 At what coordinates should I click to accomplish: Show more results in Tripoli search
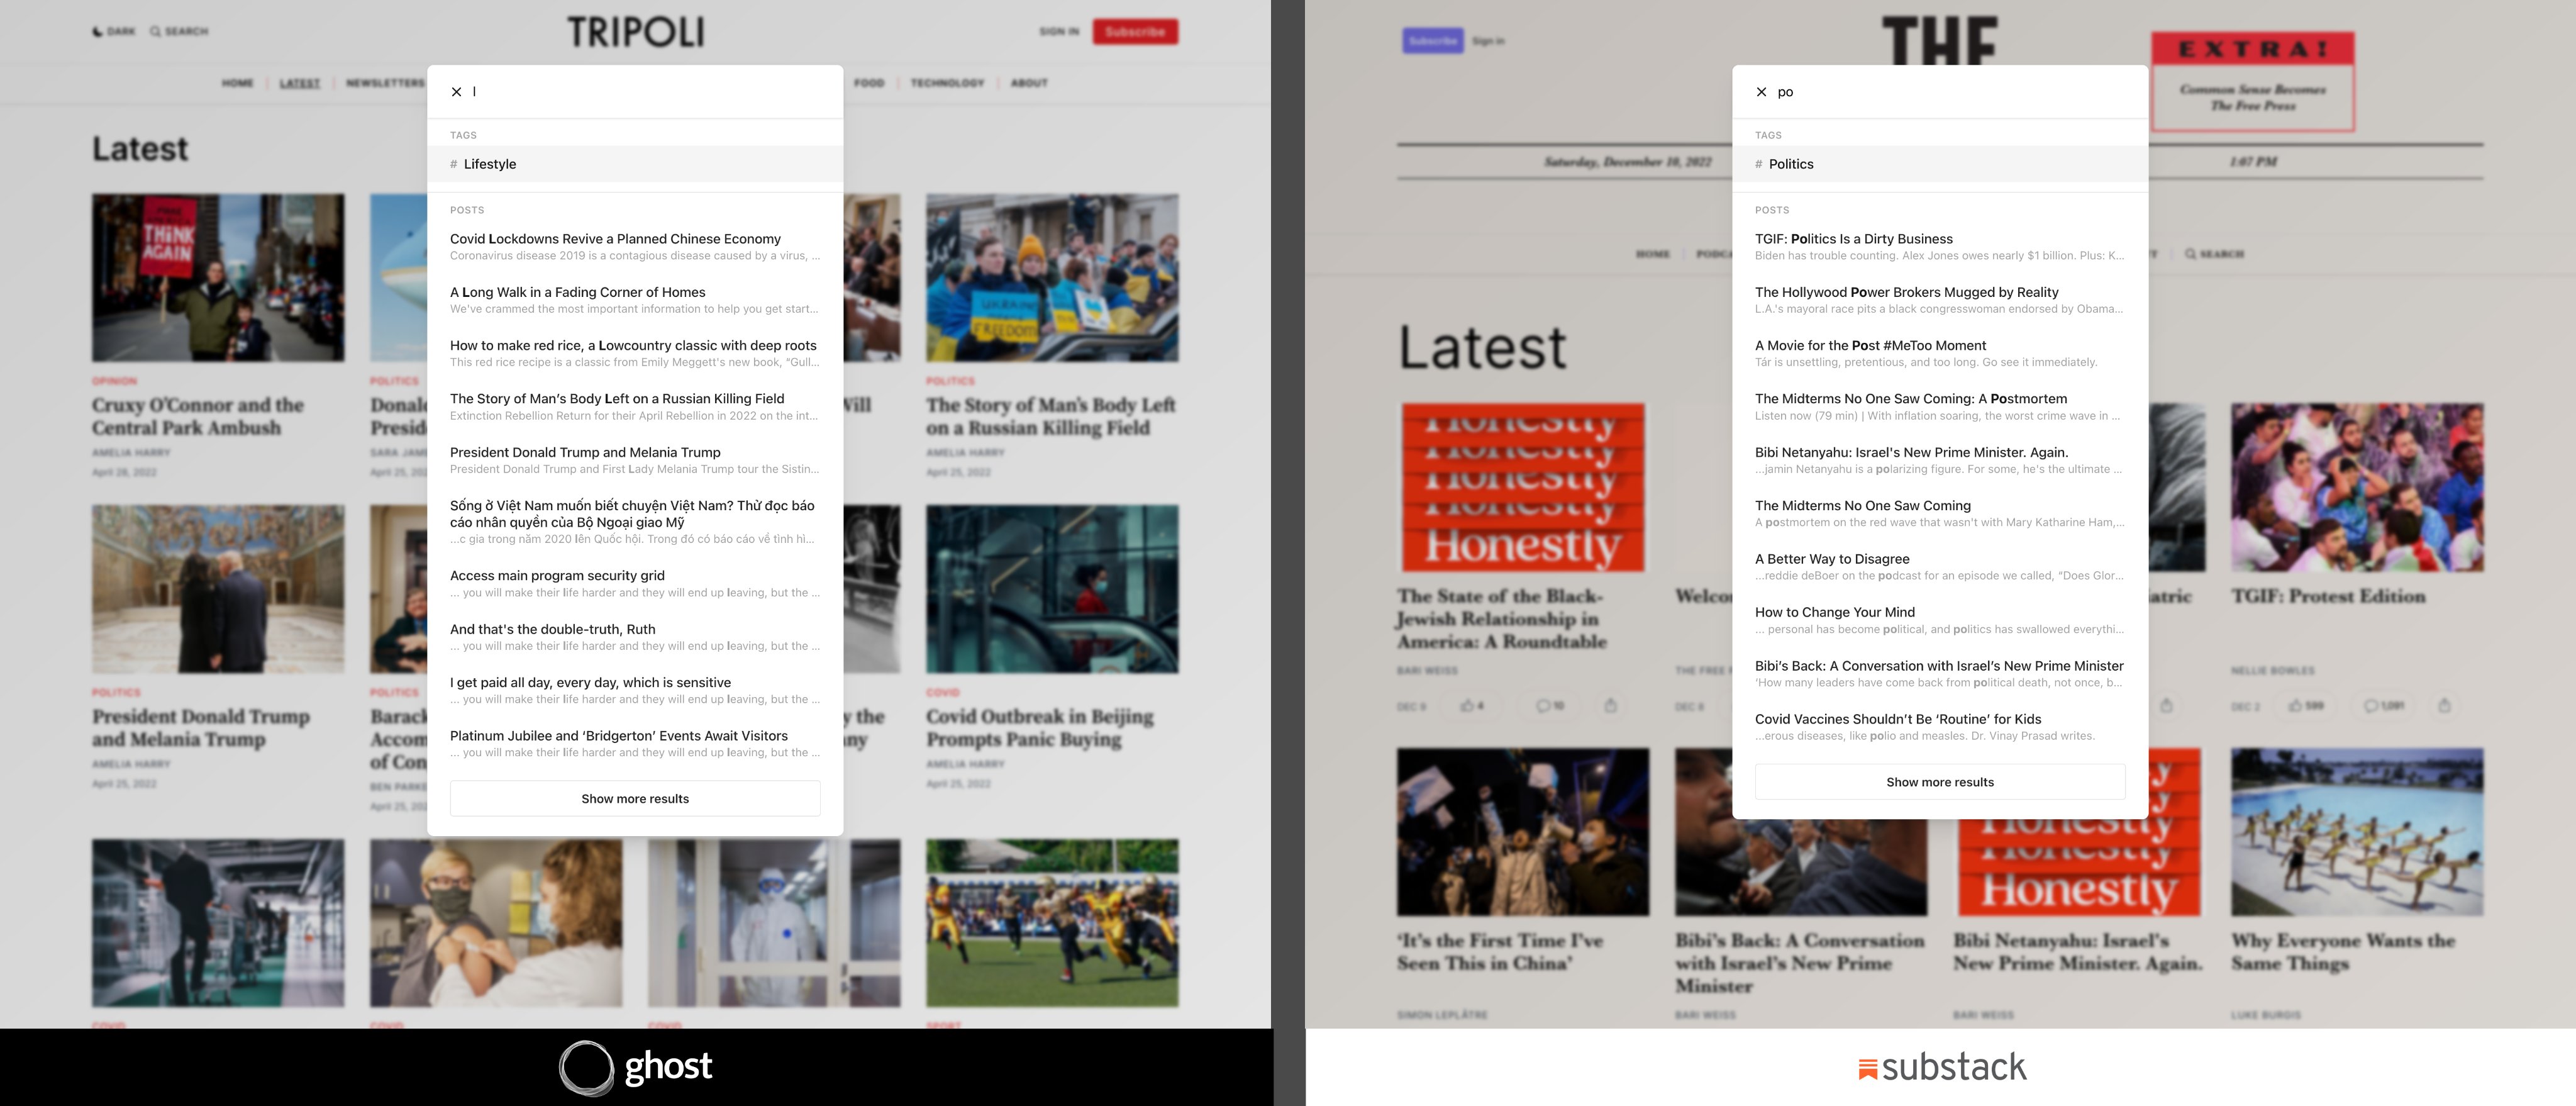[634, 798]
